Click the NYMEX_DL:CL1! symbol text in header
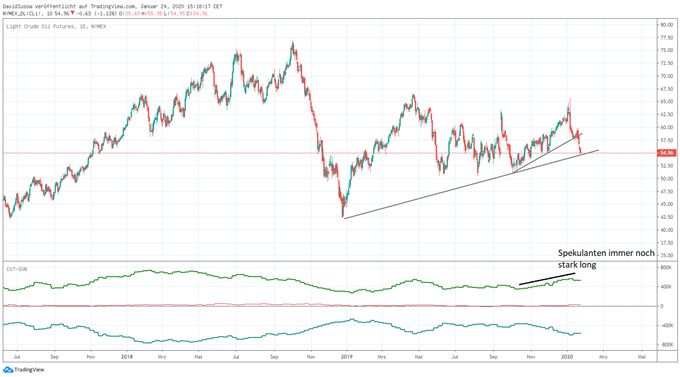Screen dimensions: 680x377 pyautogui.click(x=23, y=13)
